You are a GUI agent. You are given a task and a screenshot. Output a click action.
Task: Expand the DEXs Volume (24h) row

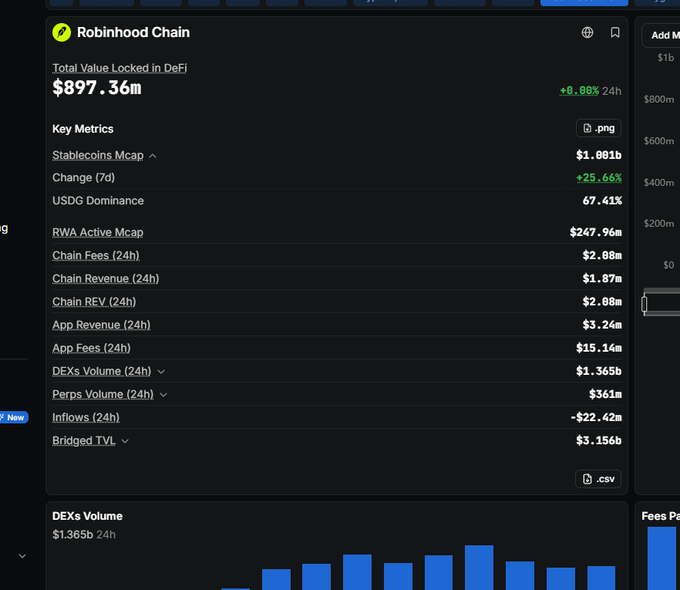(161, 372)
